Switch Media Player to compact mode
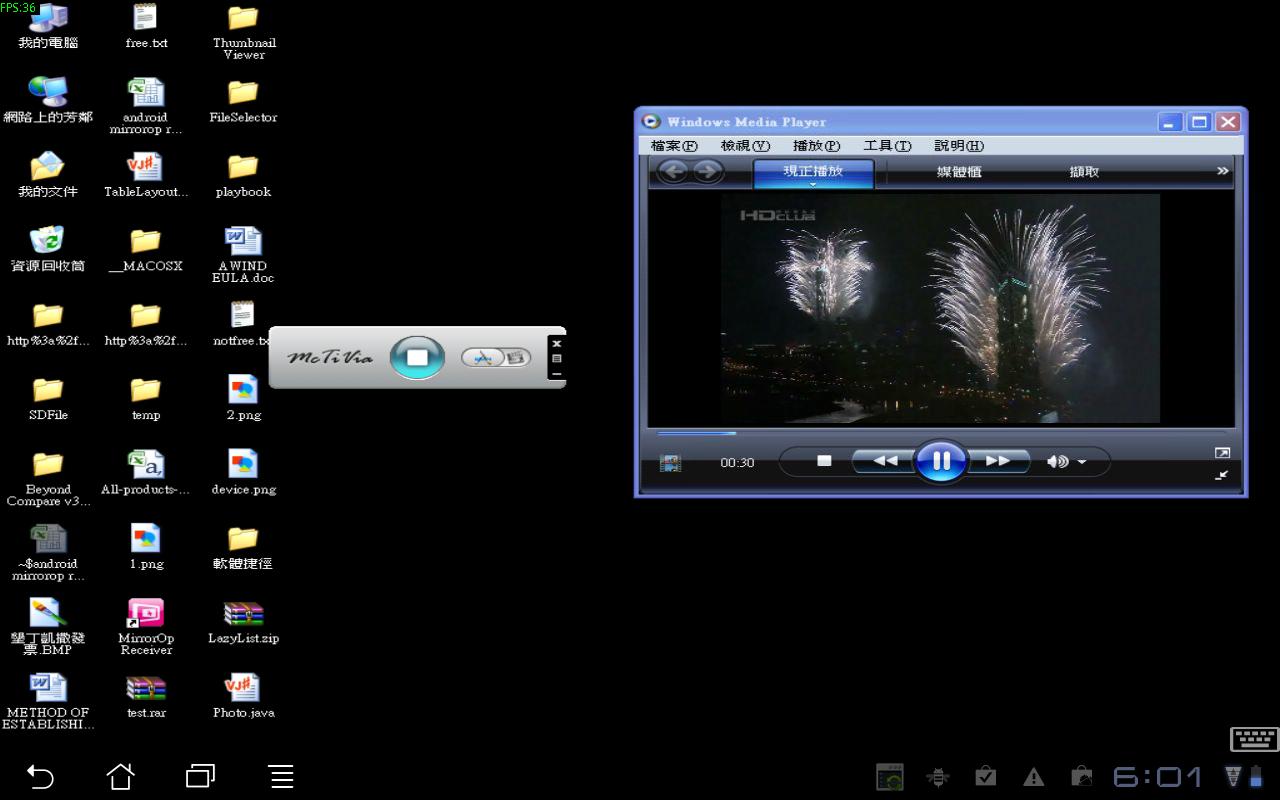The height and width of the screenshot is (800, 1280). 1222,475
